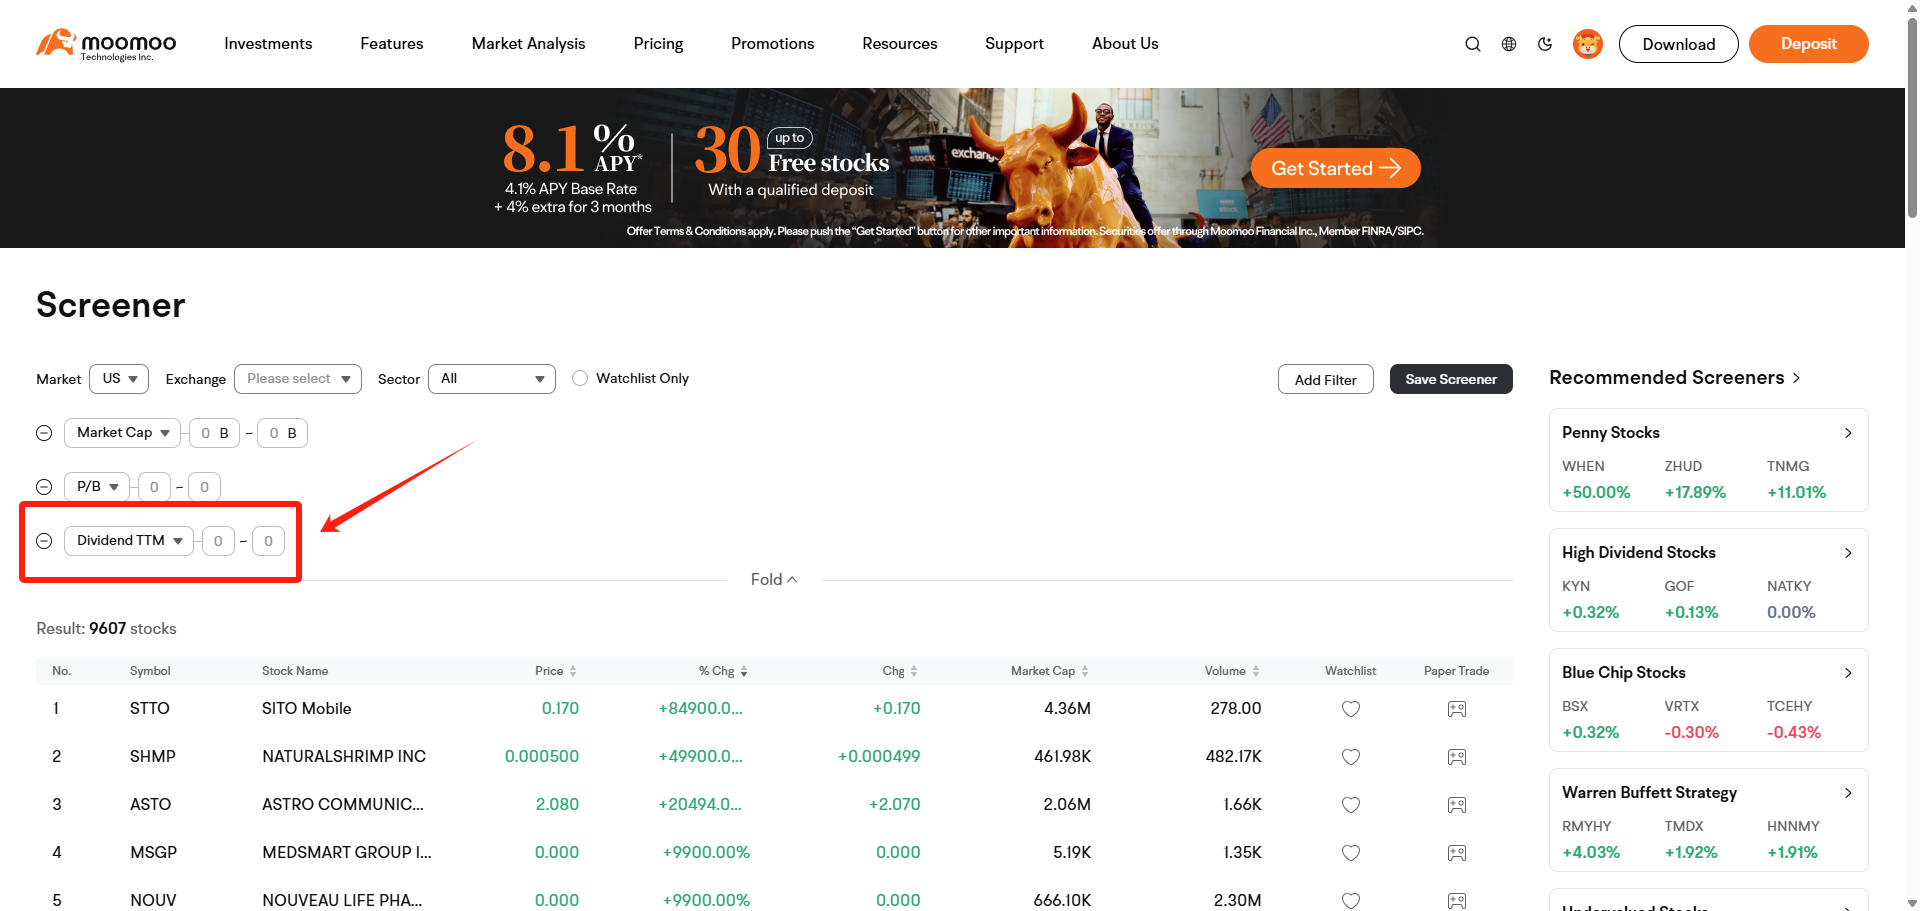The height and width of the screenshot is (911, 1920).
Task: Remove the Dividend TTM filter row
Action: [44, 541]
